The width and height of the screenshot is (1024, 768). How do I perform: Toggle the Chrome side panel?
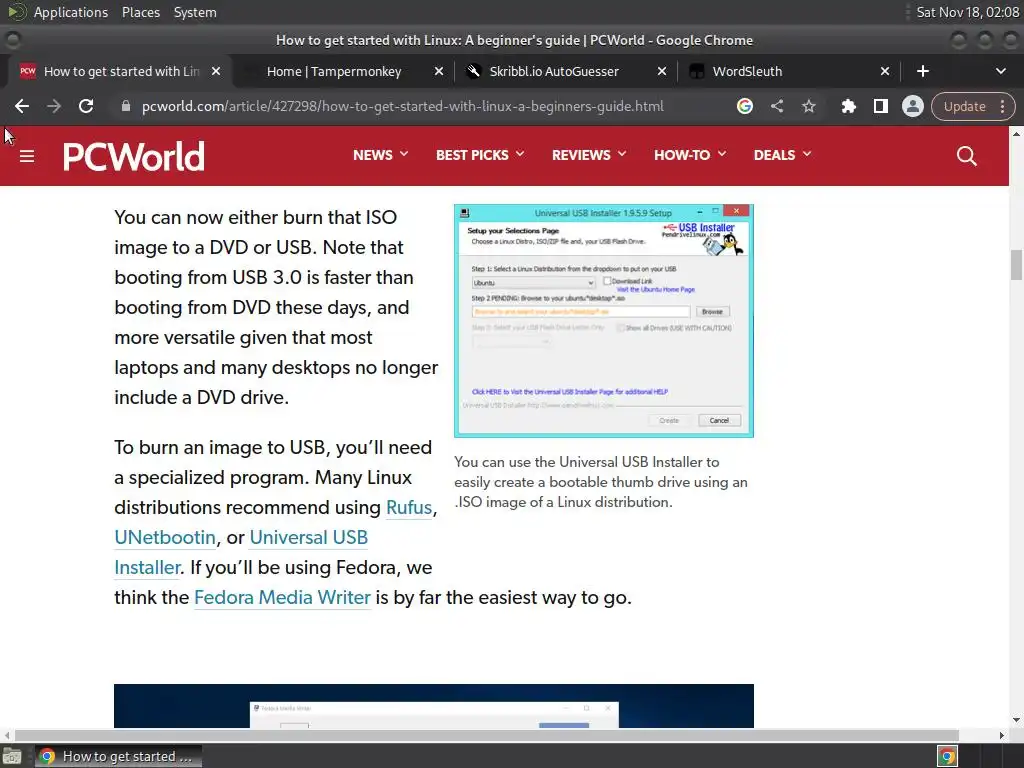(880, 106)
